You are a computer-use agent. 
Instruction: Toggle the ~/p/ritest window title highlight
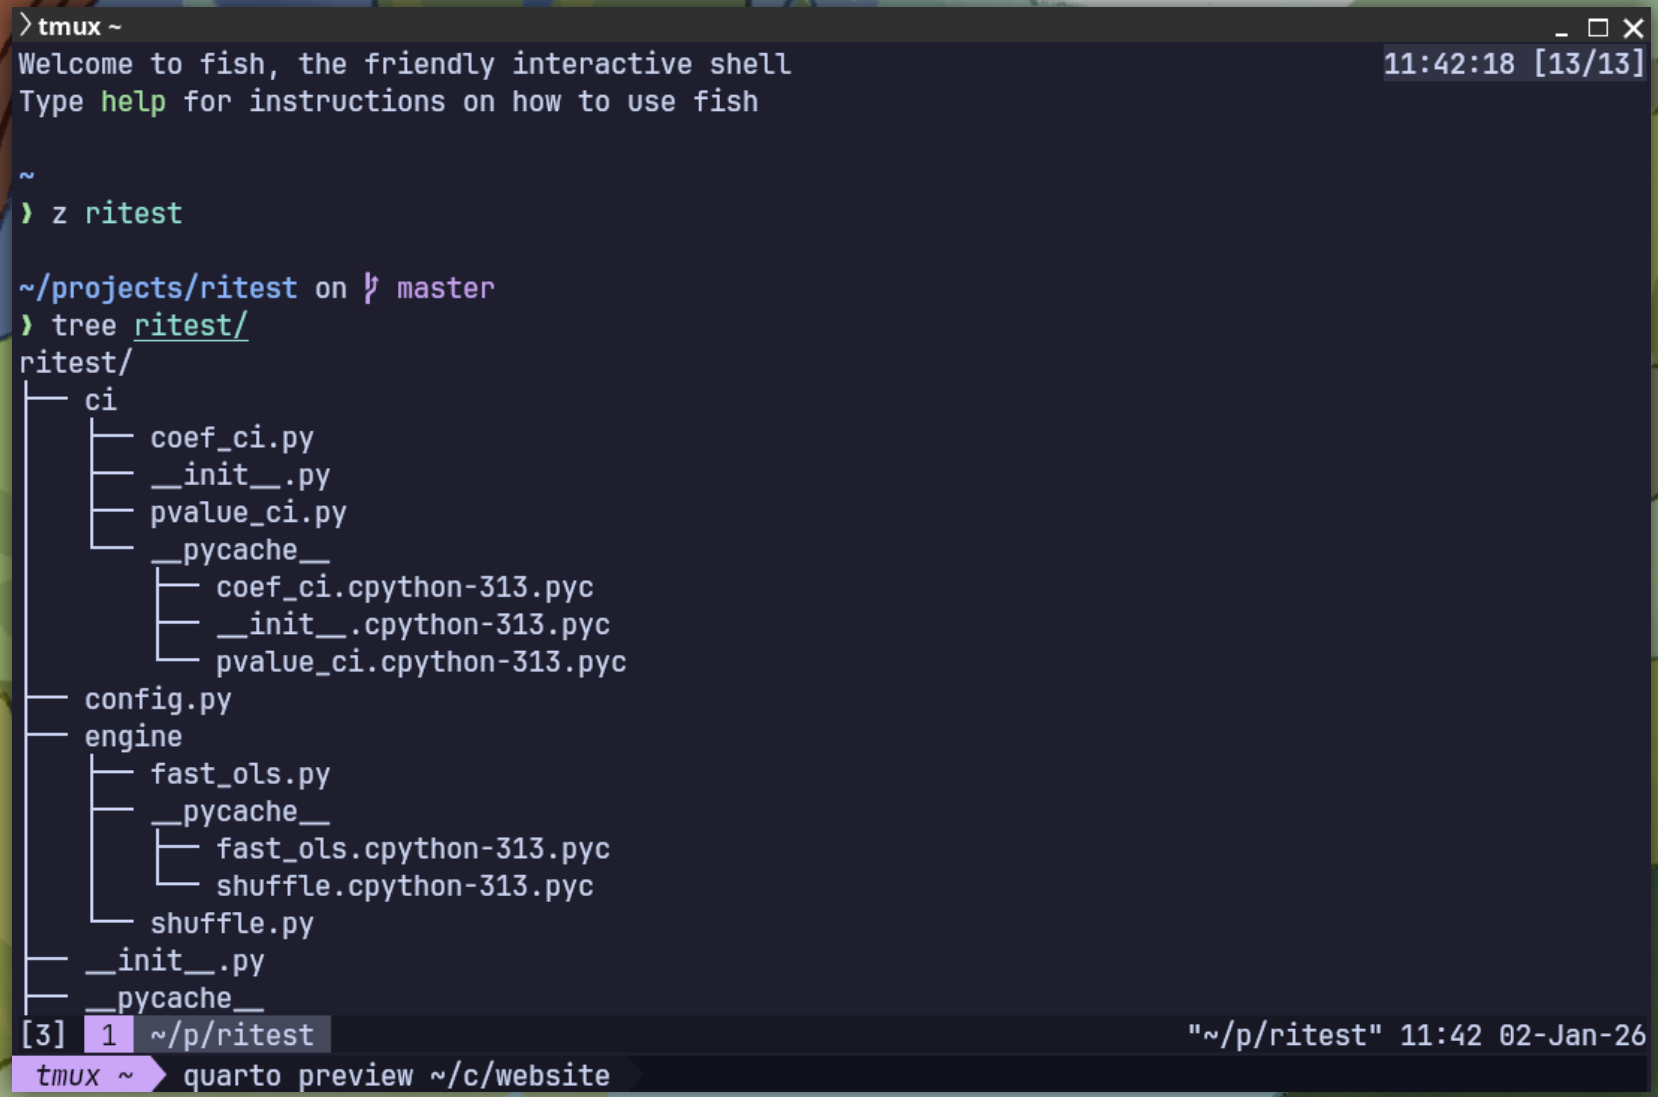pos(229,1035)
